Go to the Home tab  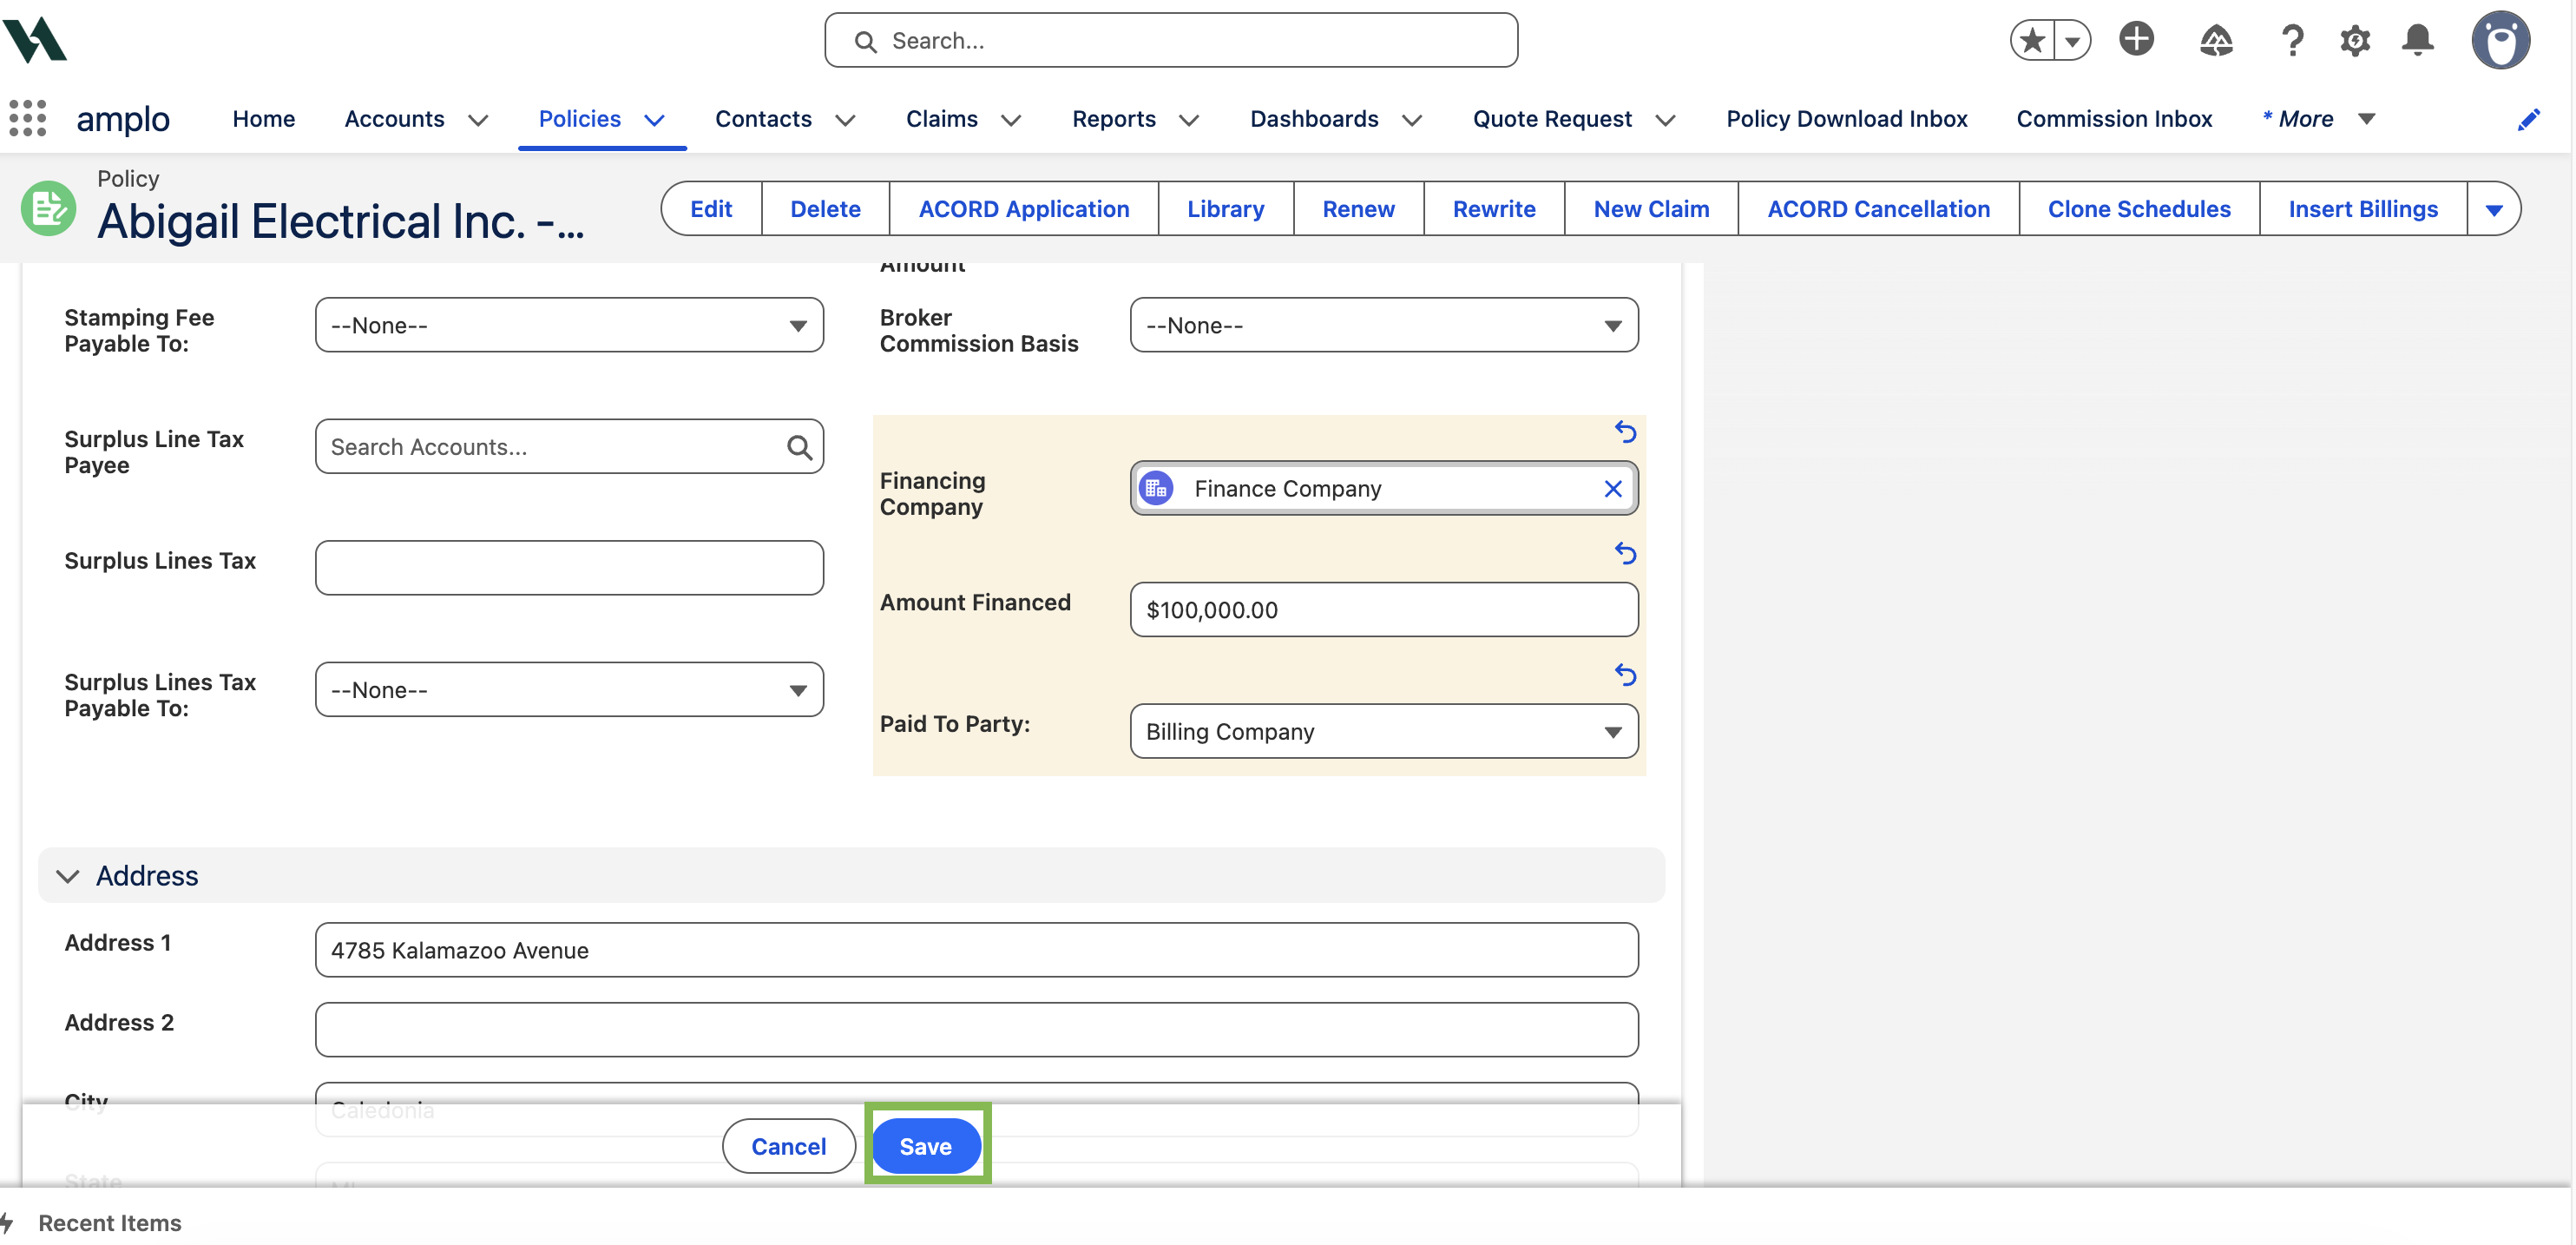point(264,118)
